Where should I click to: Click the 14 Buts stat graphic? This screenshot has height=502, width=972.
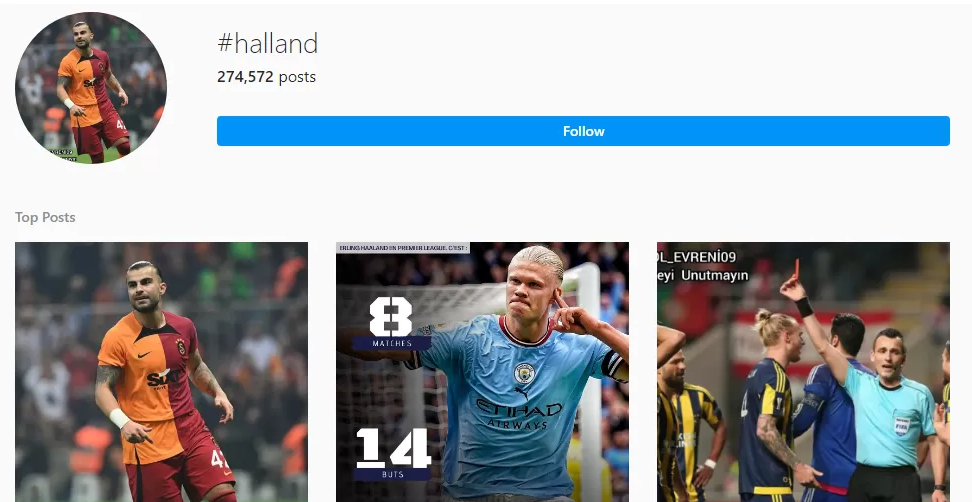(392, 454)
